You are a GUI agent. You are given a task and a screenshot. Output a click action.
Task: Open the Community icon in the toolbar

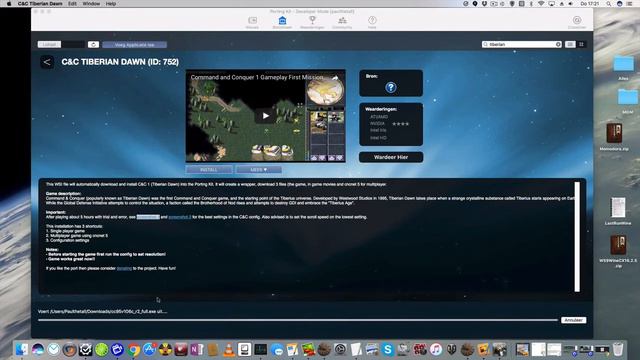coord(342,22)
